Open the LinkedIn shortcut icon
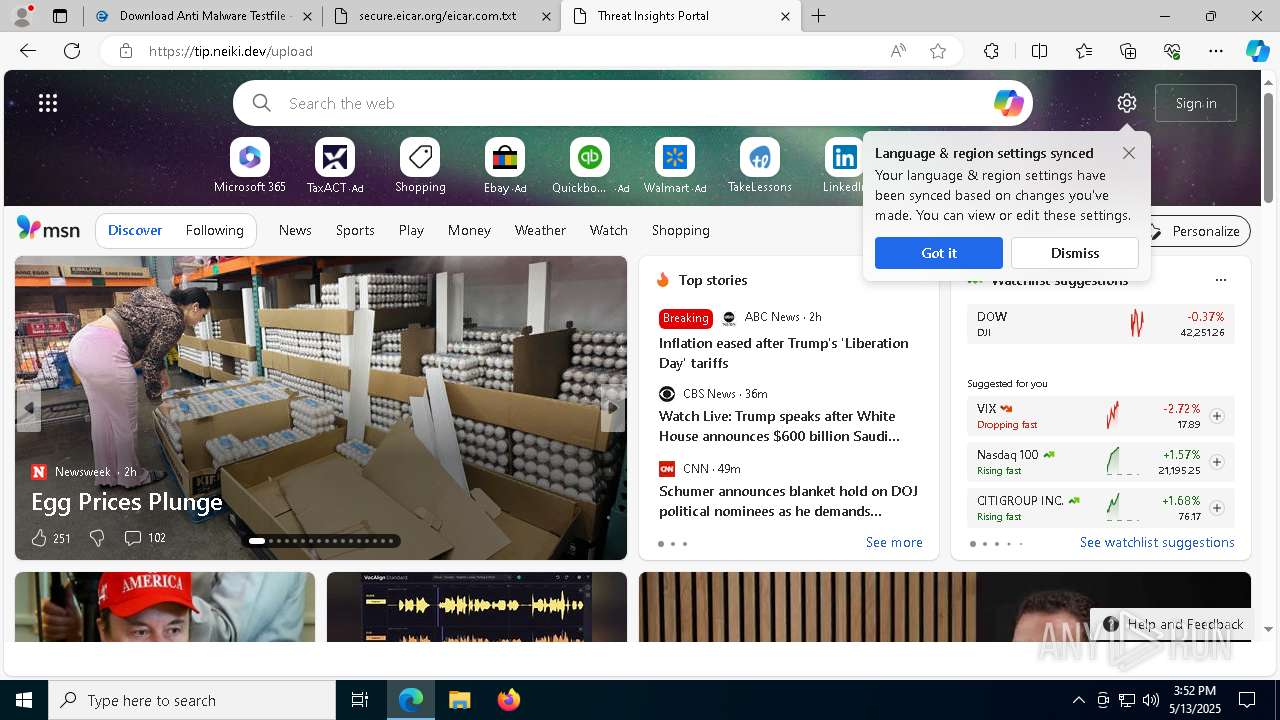The height and width of the screenshot is (720, 1280). [843, 158]
